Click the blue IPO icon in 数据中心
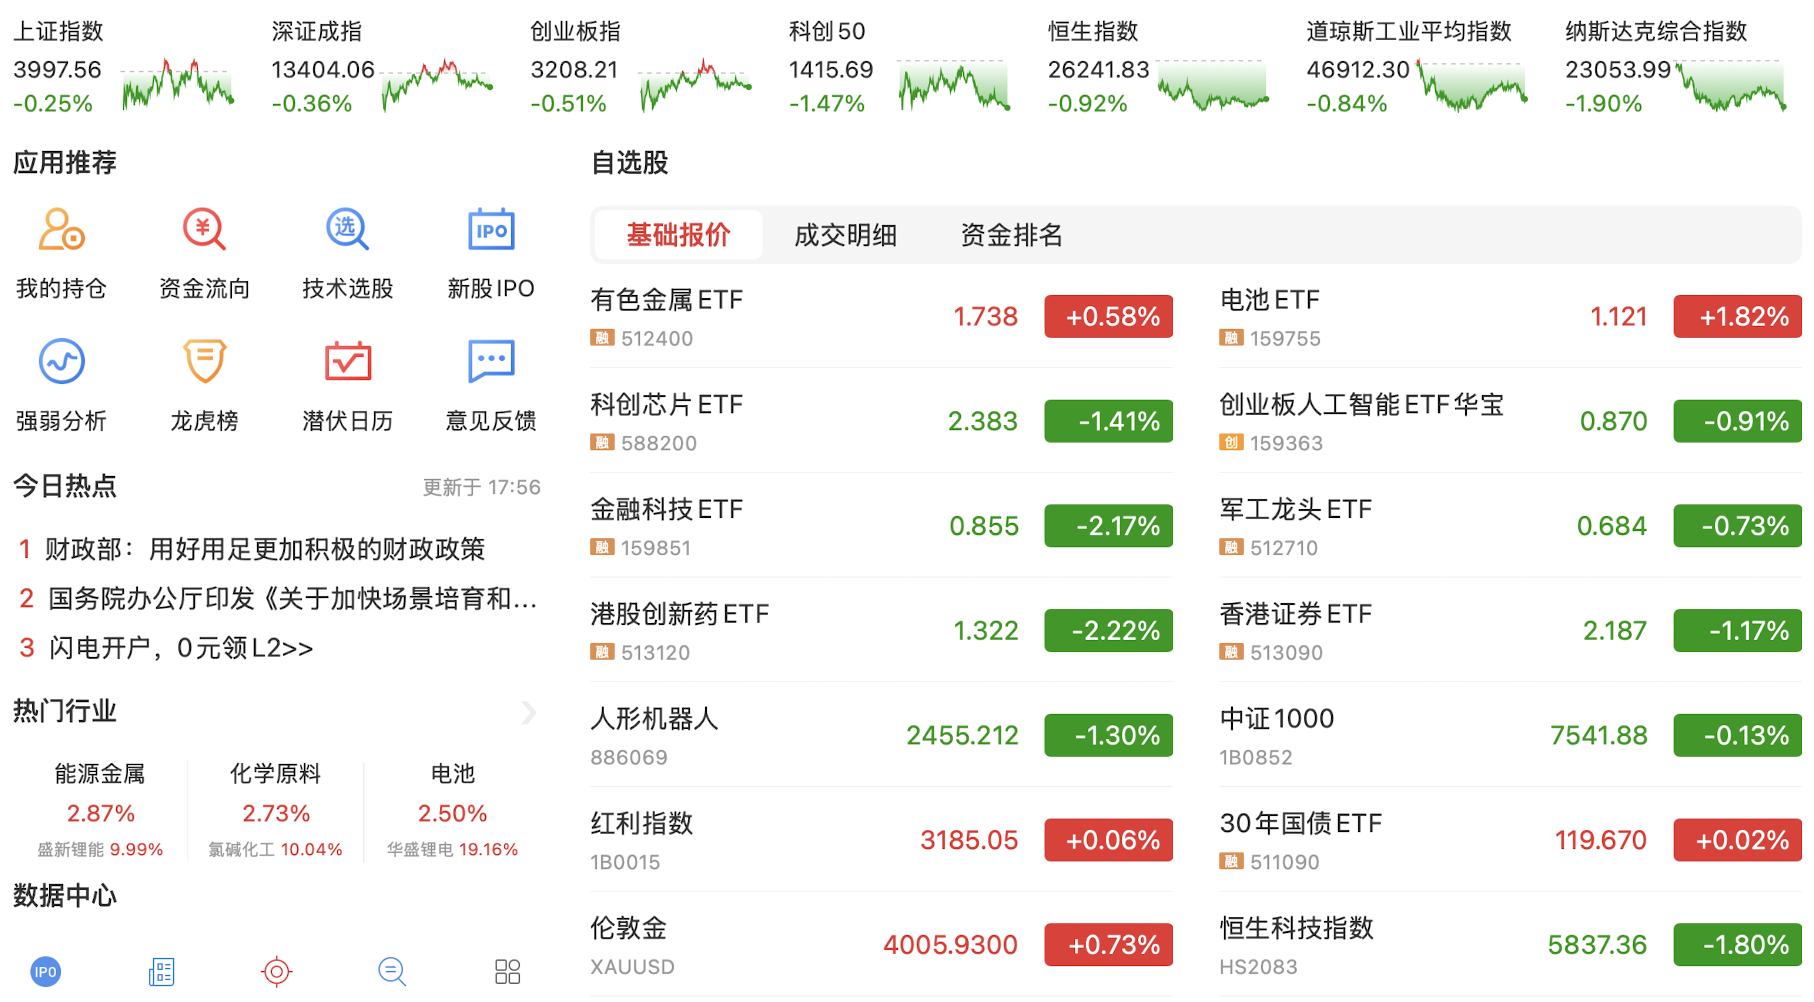 tap(46, 971)
